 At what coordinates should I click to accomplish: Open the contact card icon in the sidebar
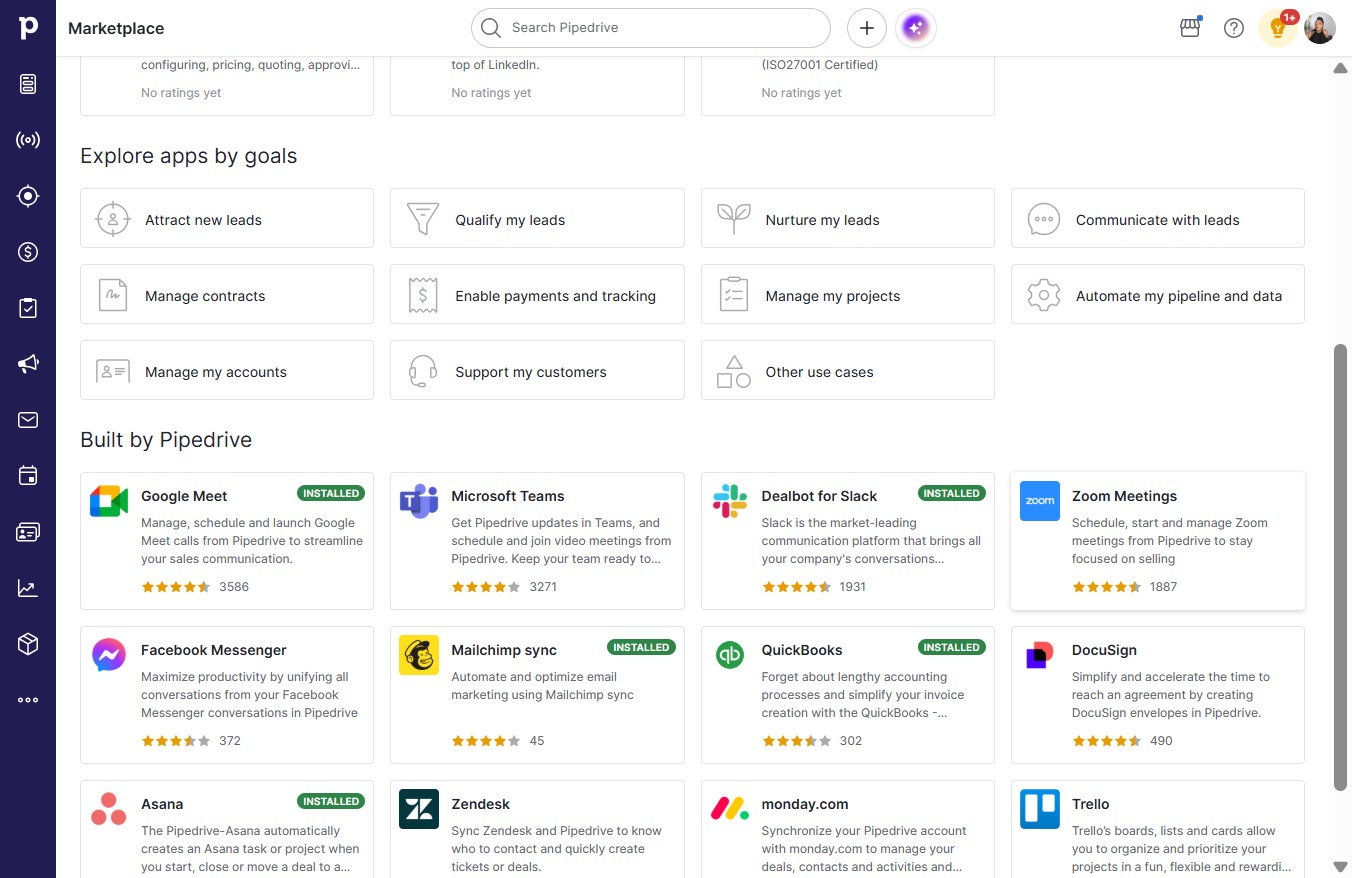pyautogui.click(x=28, y=532)
